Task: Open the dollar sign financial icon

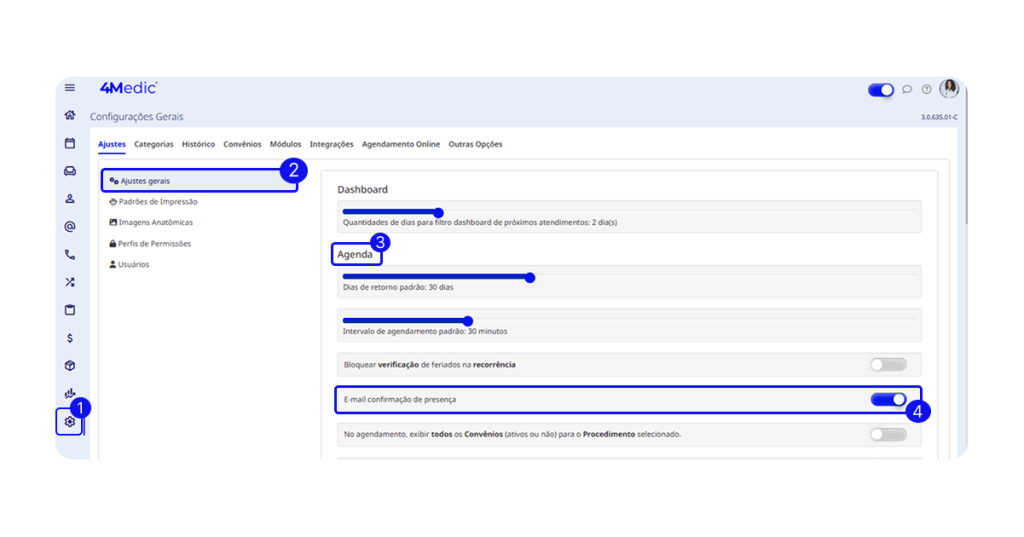Action: pyautogui.click(x=70, y=338)
